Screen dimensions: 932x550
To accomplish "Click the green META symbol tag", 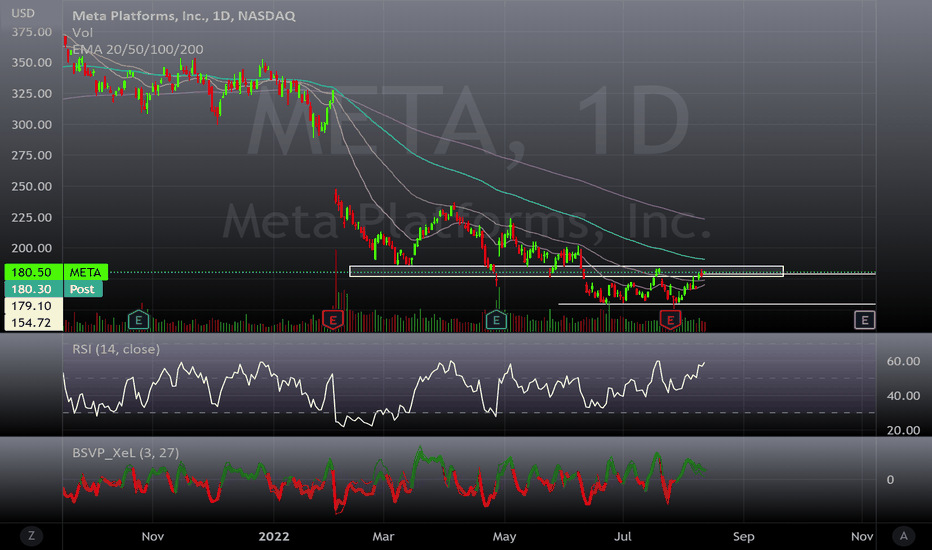I will tap(86, 272).
